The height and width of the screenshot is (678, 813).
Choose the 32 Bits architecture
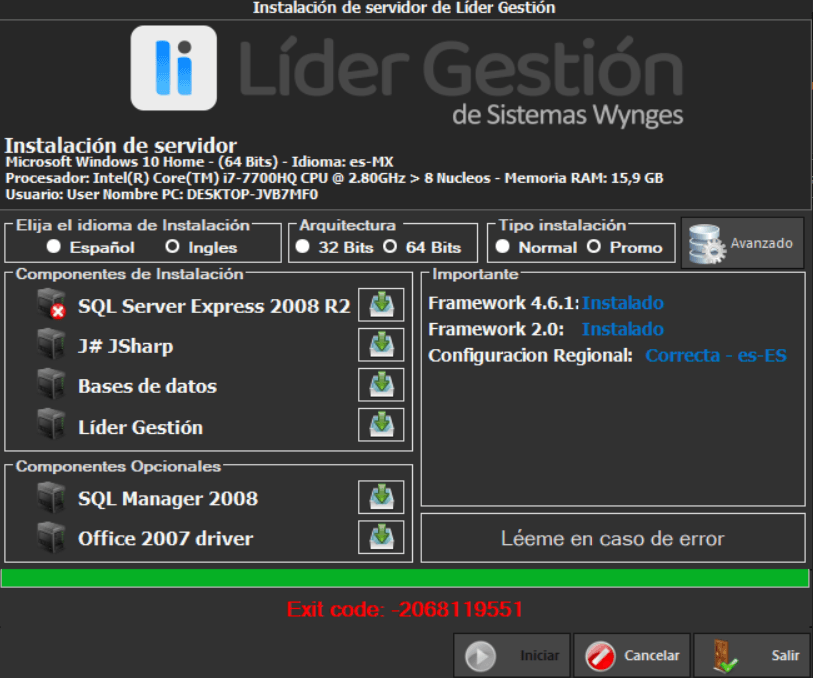[303, 247]
